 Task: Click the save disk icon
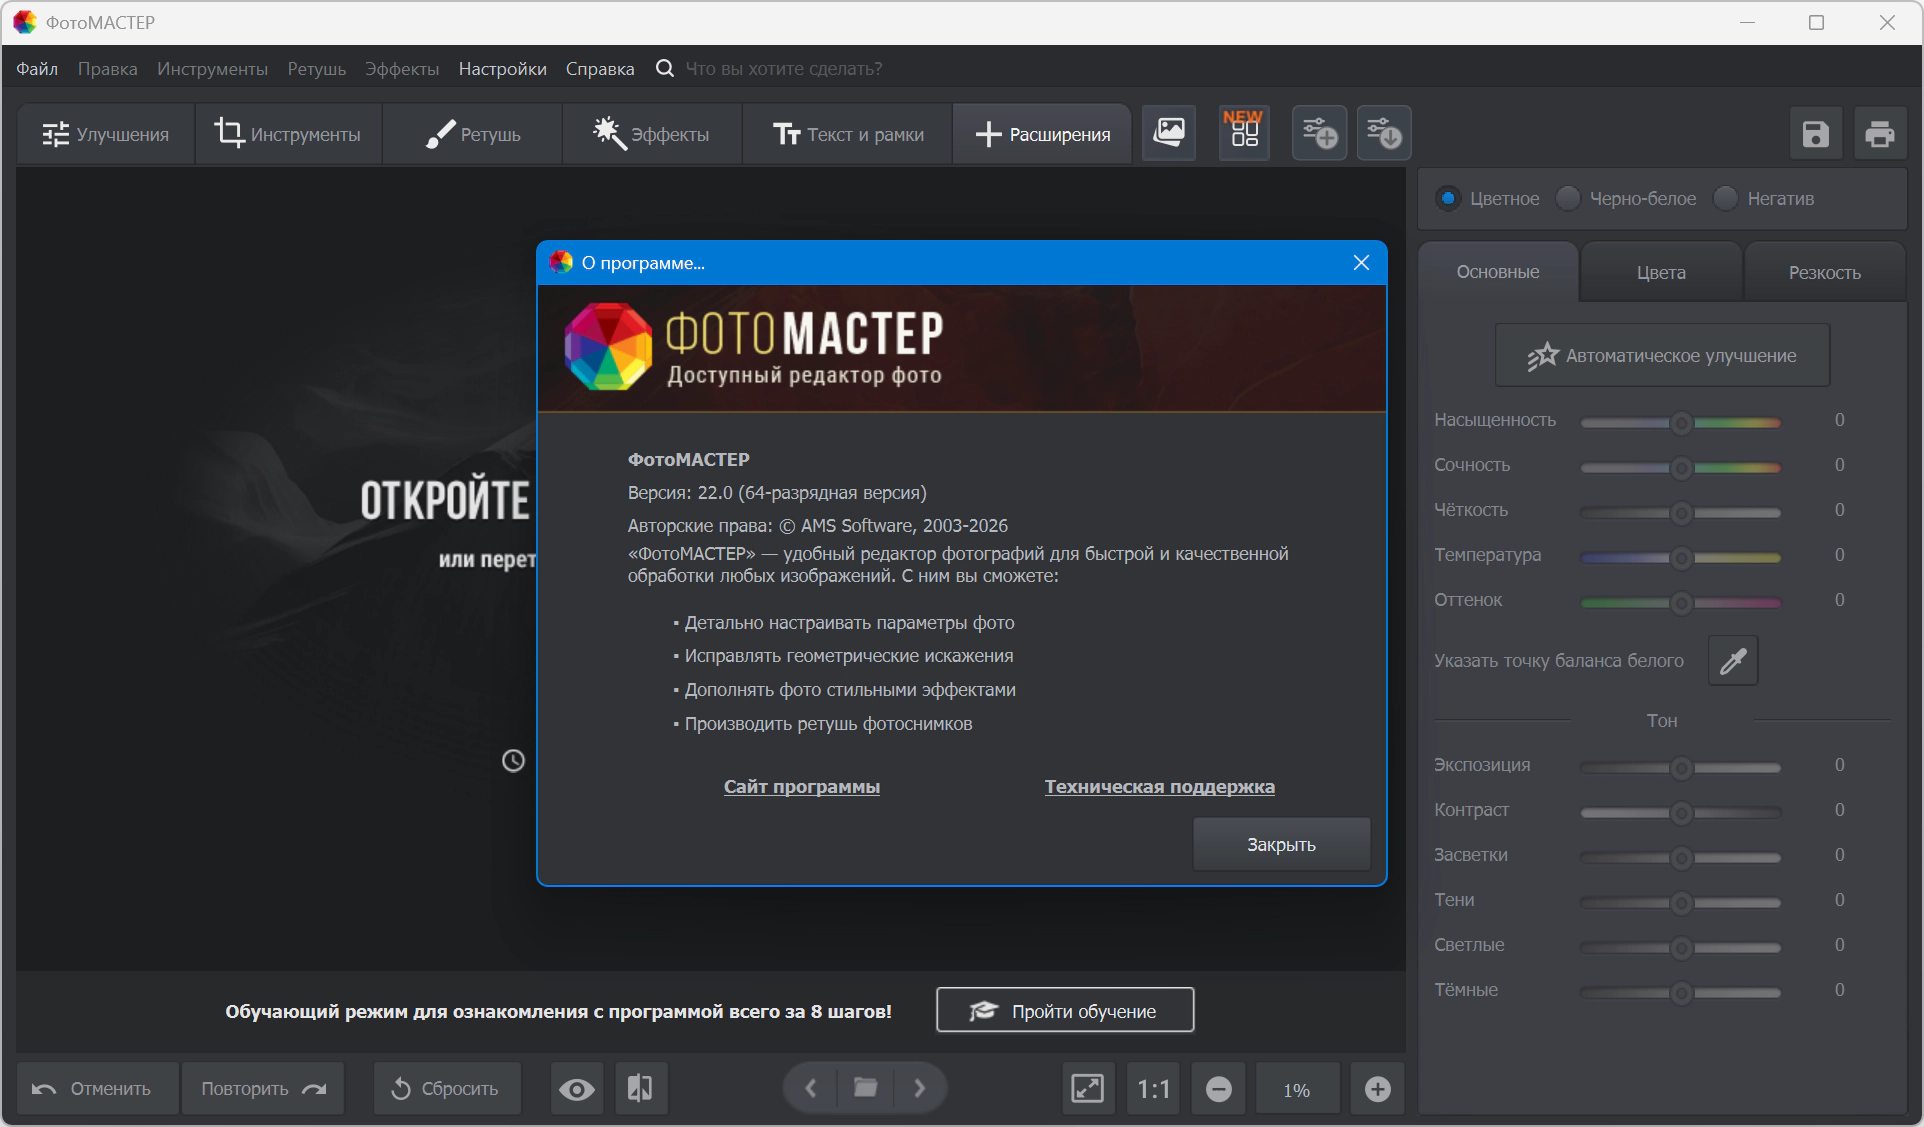click(x=1815, y=134)
